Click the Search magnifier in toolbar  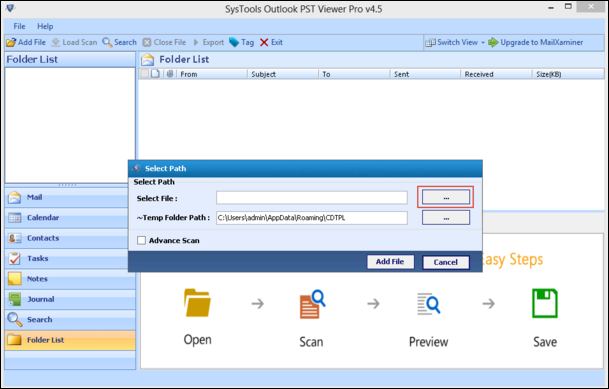tap(107, 42)
